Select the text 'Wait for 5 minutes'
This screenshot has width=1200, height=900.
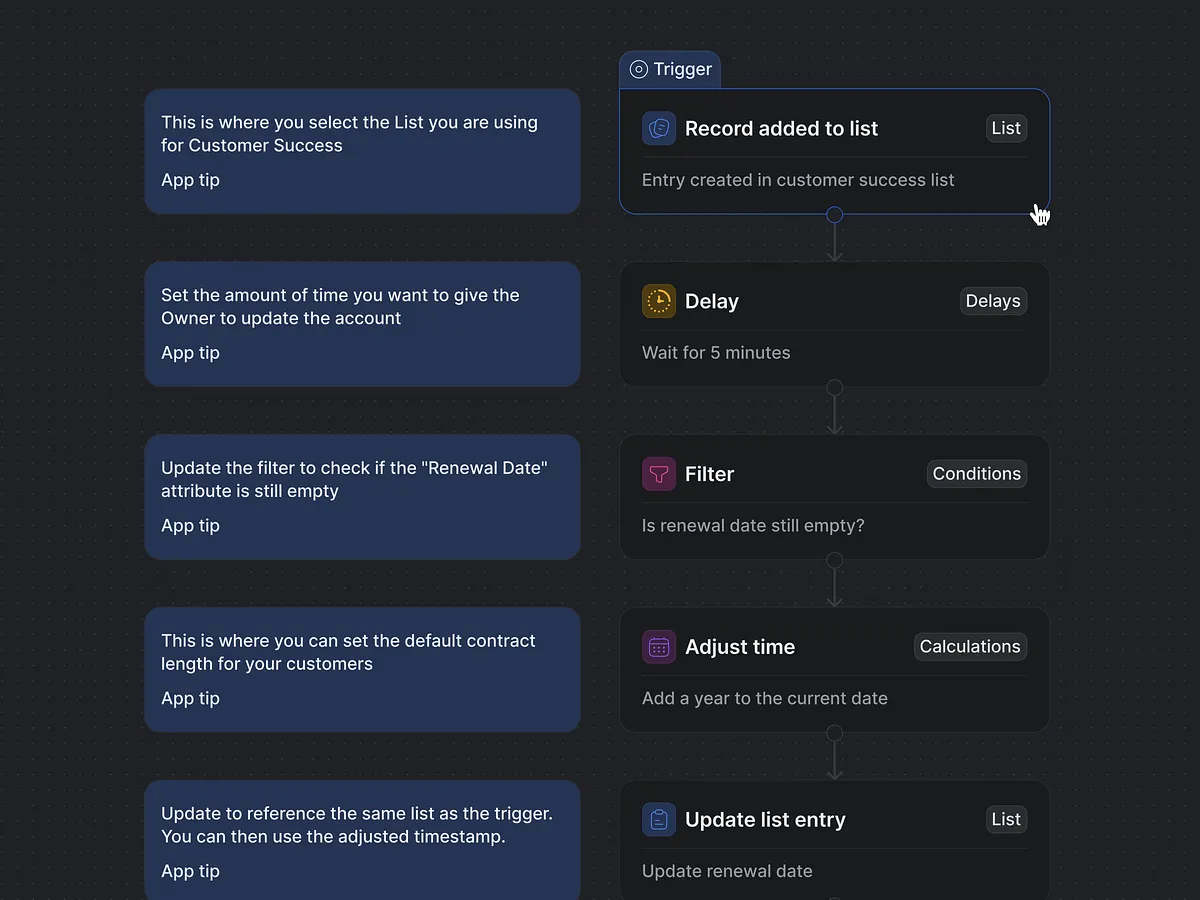point(716,353)
